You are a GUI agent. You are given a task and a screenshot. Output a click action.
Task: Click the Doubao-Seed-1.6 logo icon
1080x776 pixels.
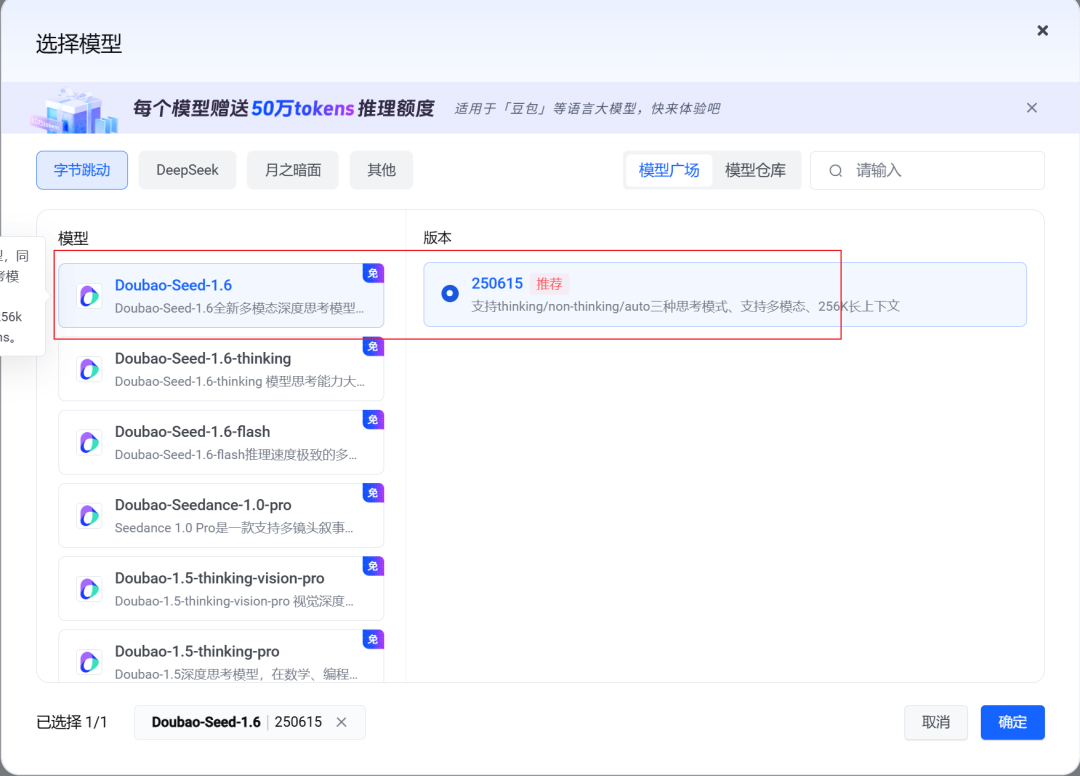(x=90, y=296)
